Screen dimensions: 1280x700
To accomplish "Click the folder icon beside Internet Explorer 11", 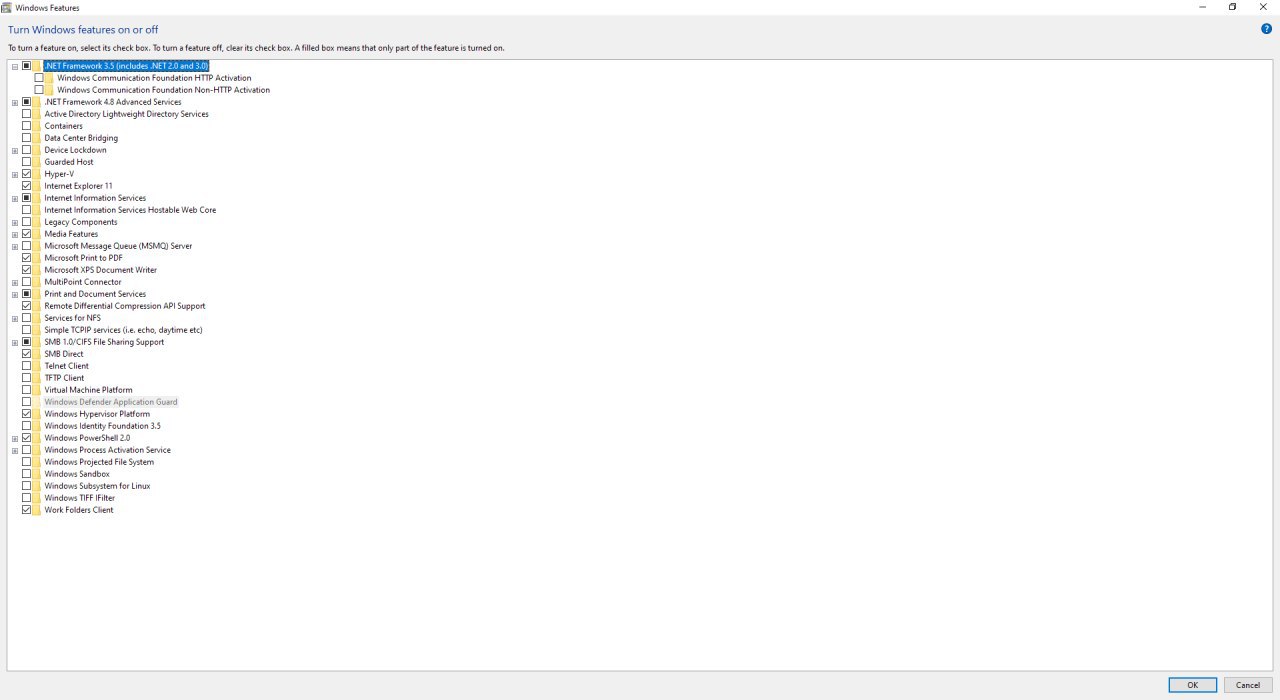I will coord(38,186).
